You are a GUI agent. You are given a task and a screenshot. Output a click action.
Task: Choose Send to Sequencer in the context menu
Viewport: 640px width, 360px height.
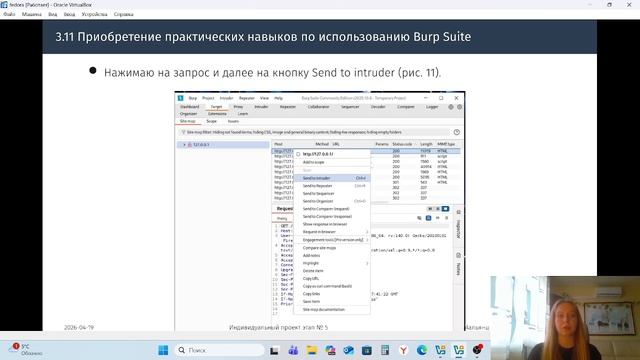pos(332,193)
